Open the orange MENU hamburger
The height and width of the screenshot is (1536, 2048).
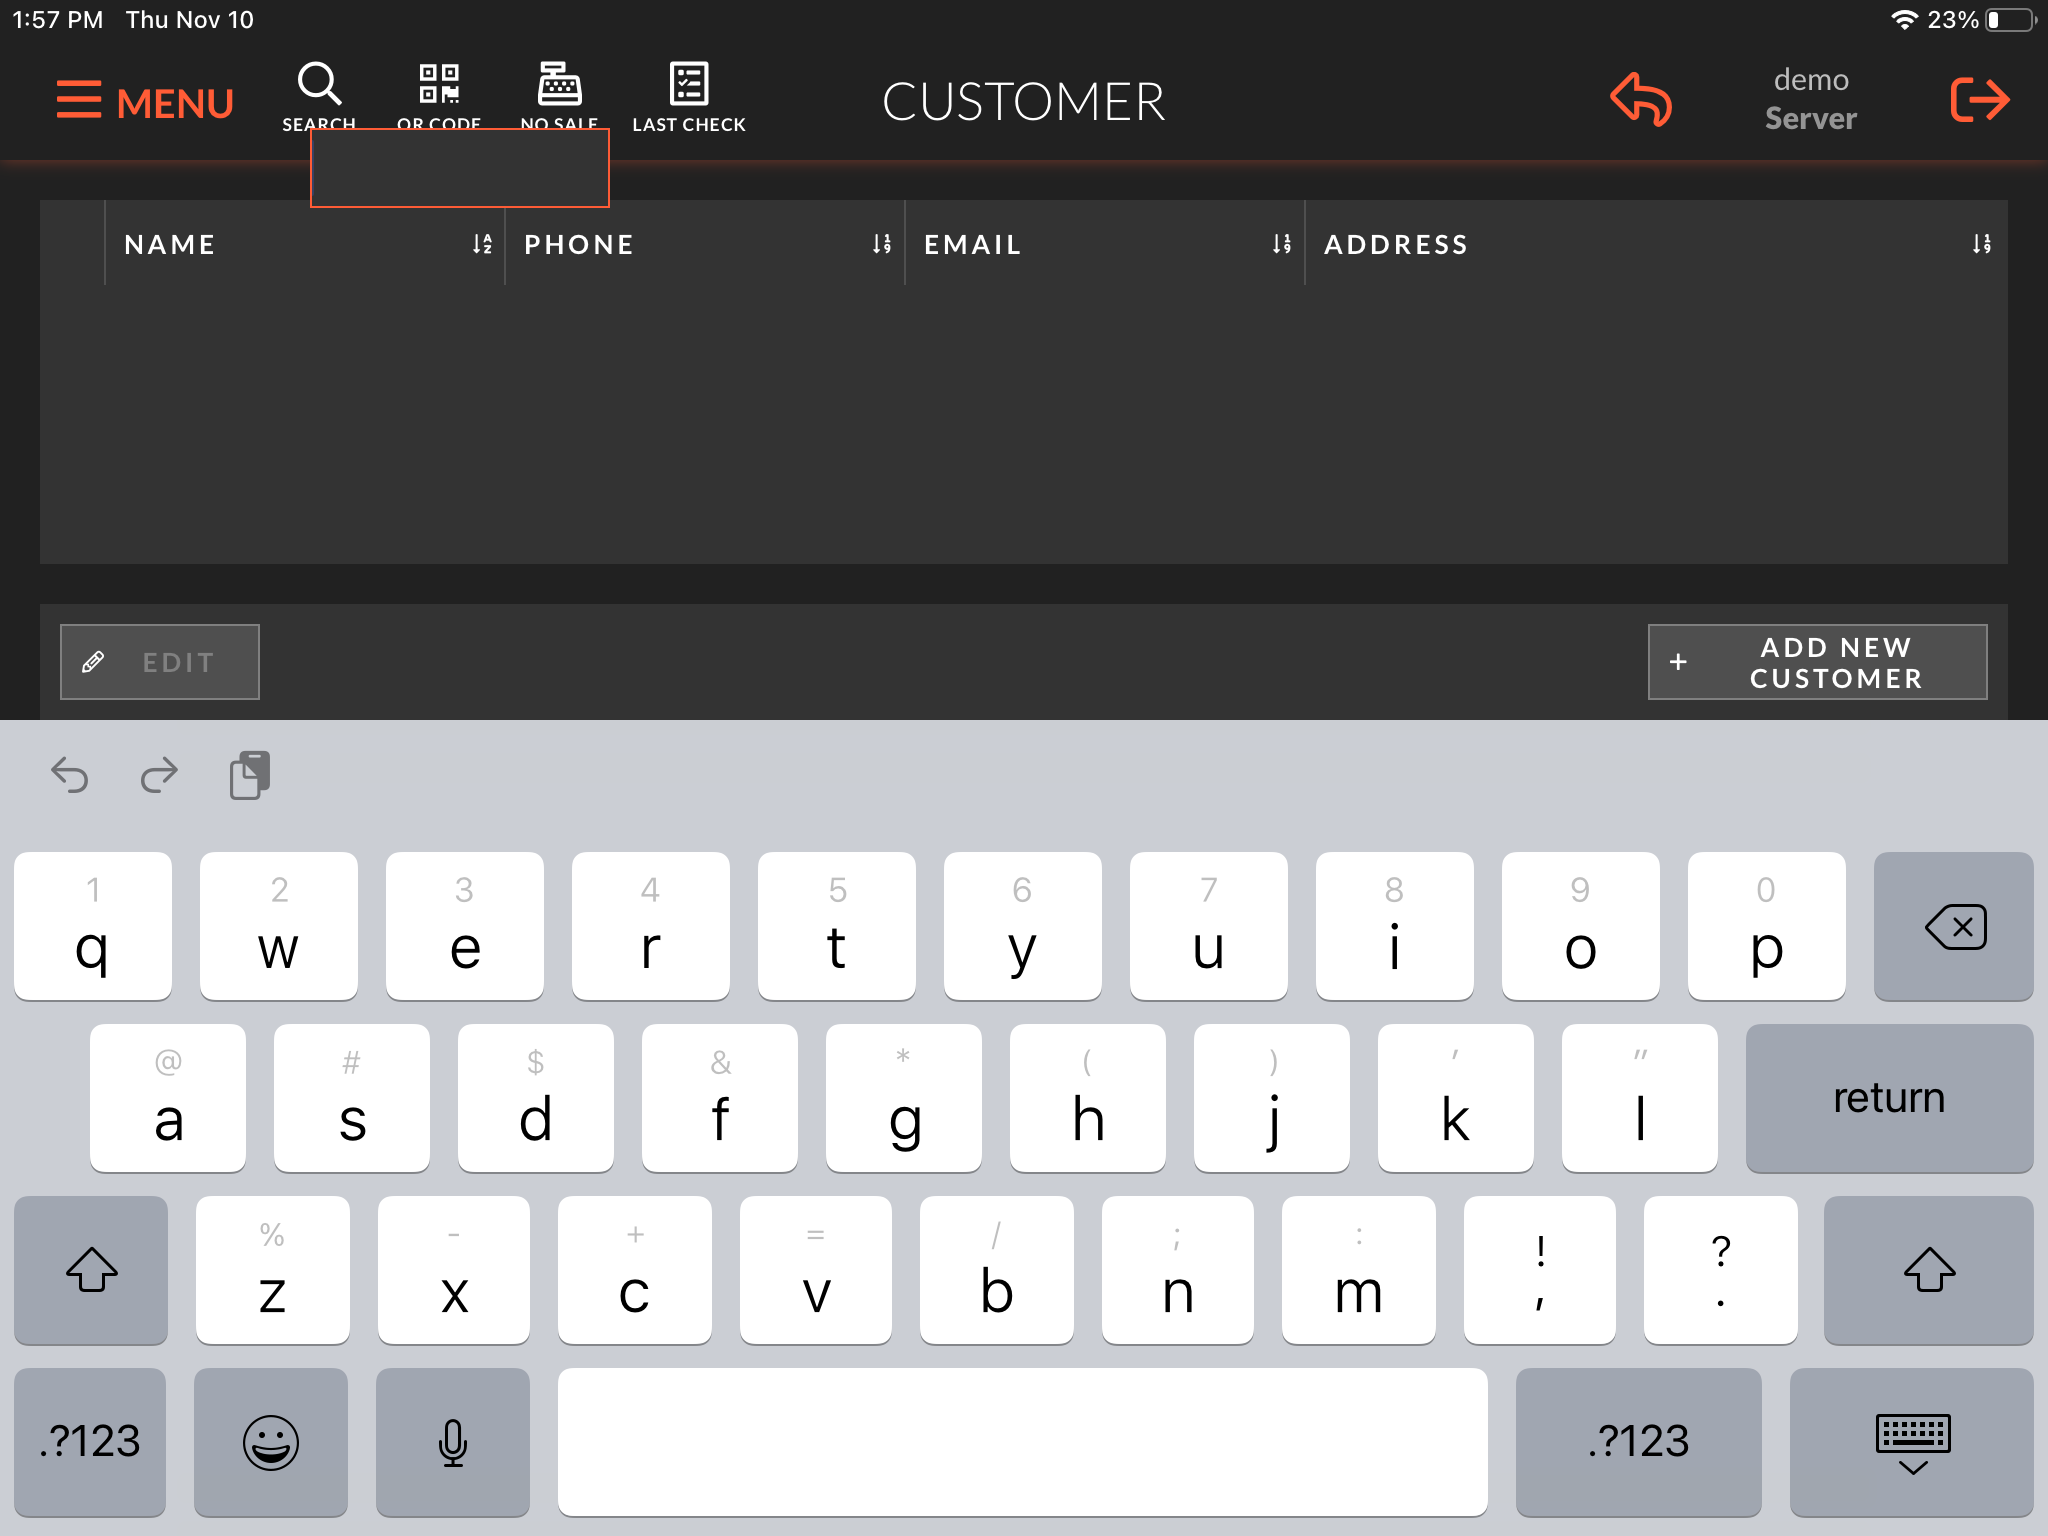(x=145, y=101)
